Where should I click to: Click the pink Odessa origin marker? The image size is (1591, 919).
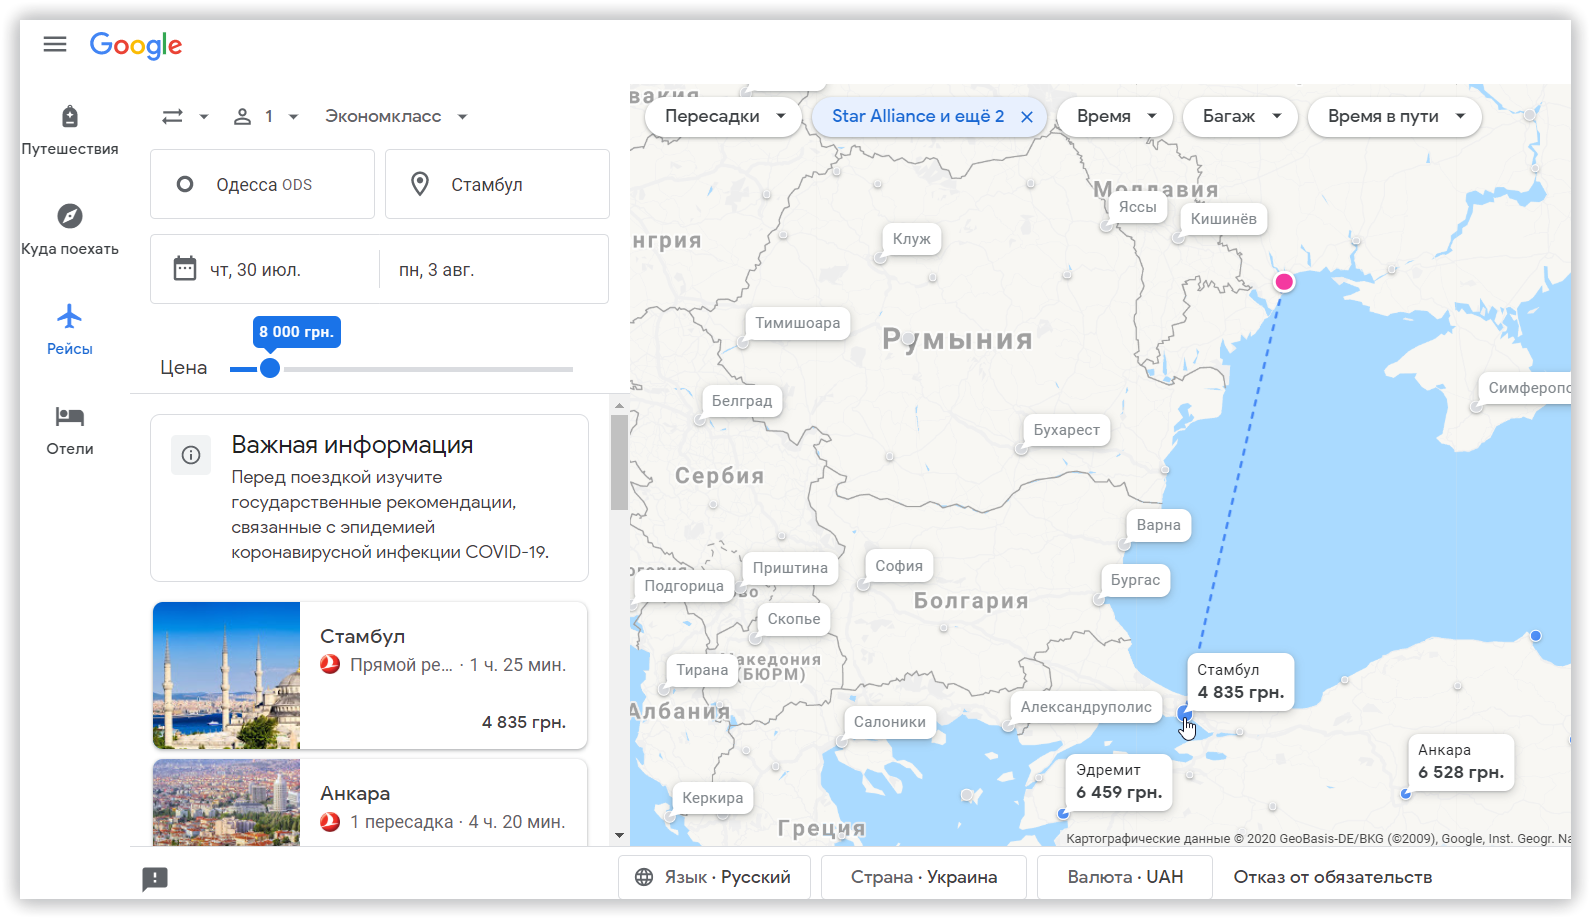[x=1284, y=282]
